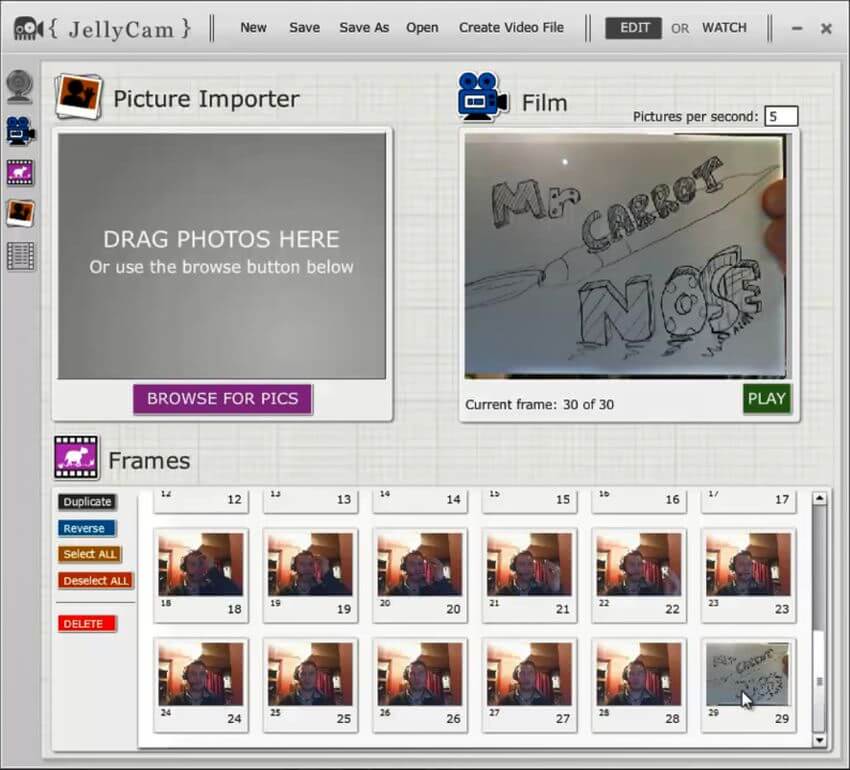Viewport: 850px width, 770px height.
Task: Click the blue camera icon beside Film
Action: [x=483, y=97]
